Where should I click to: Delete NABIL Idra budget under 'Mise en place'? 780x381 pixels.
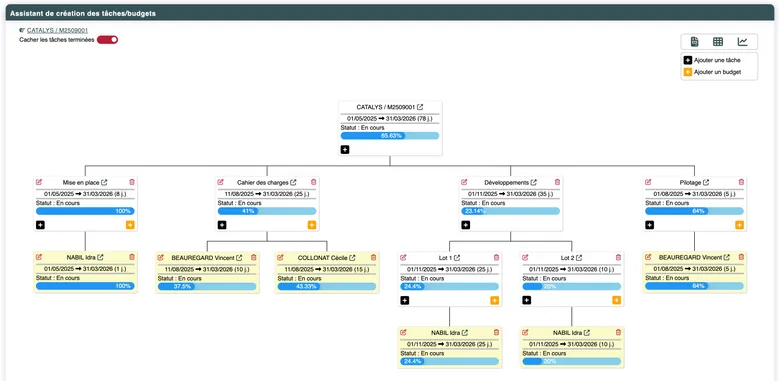(132, 257)
